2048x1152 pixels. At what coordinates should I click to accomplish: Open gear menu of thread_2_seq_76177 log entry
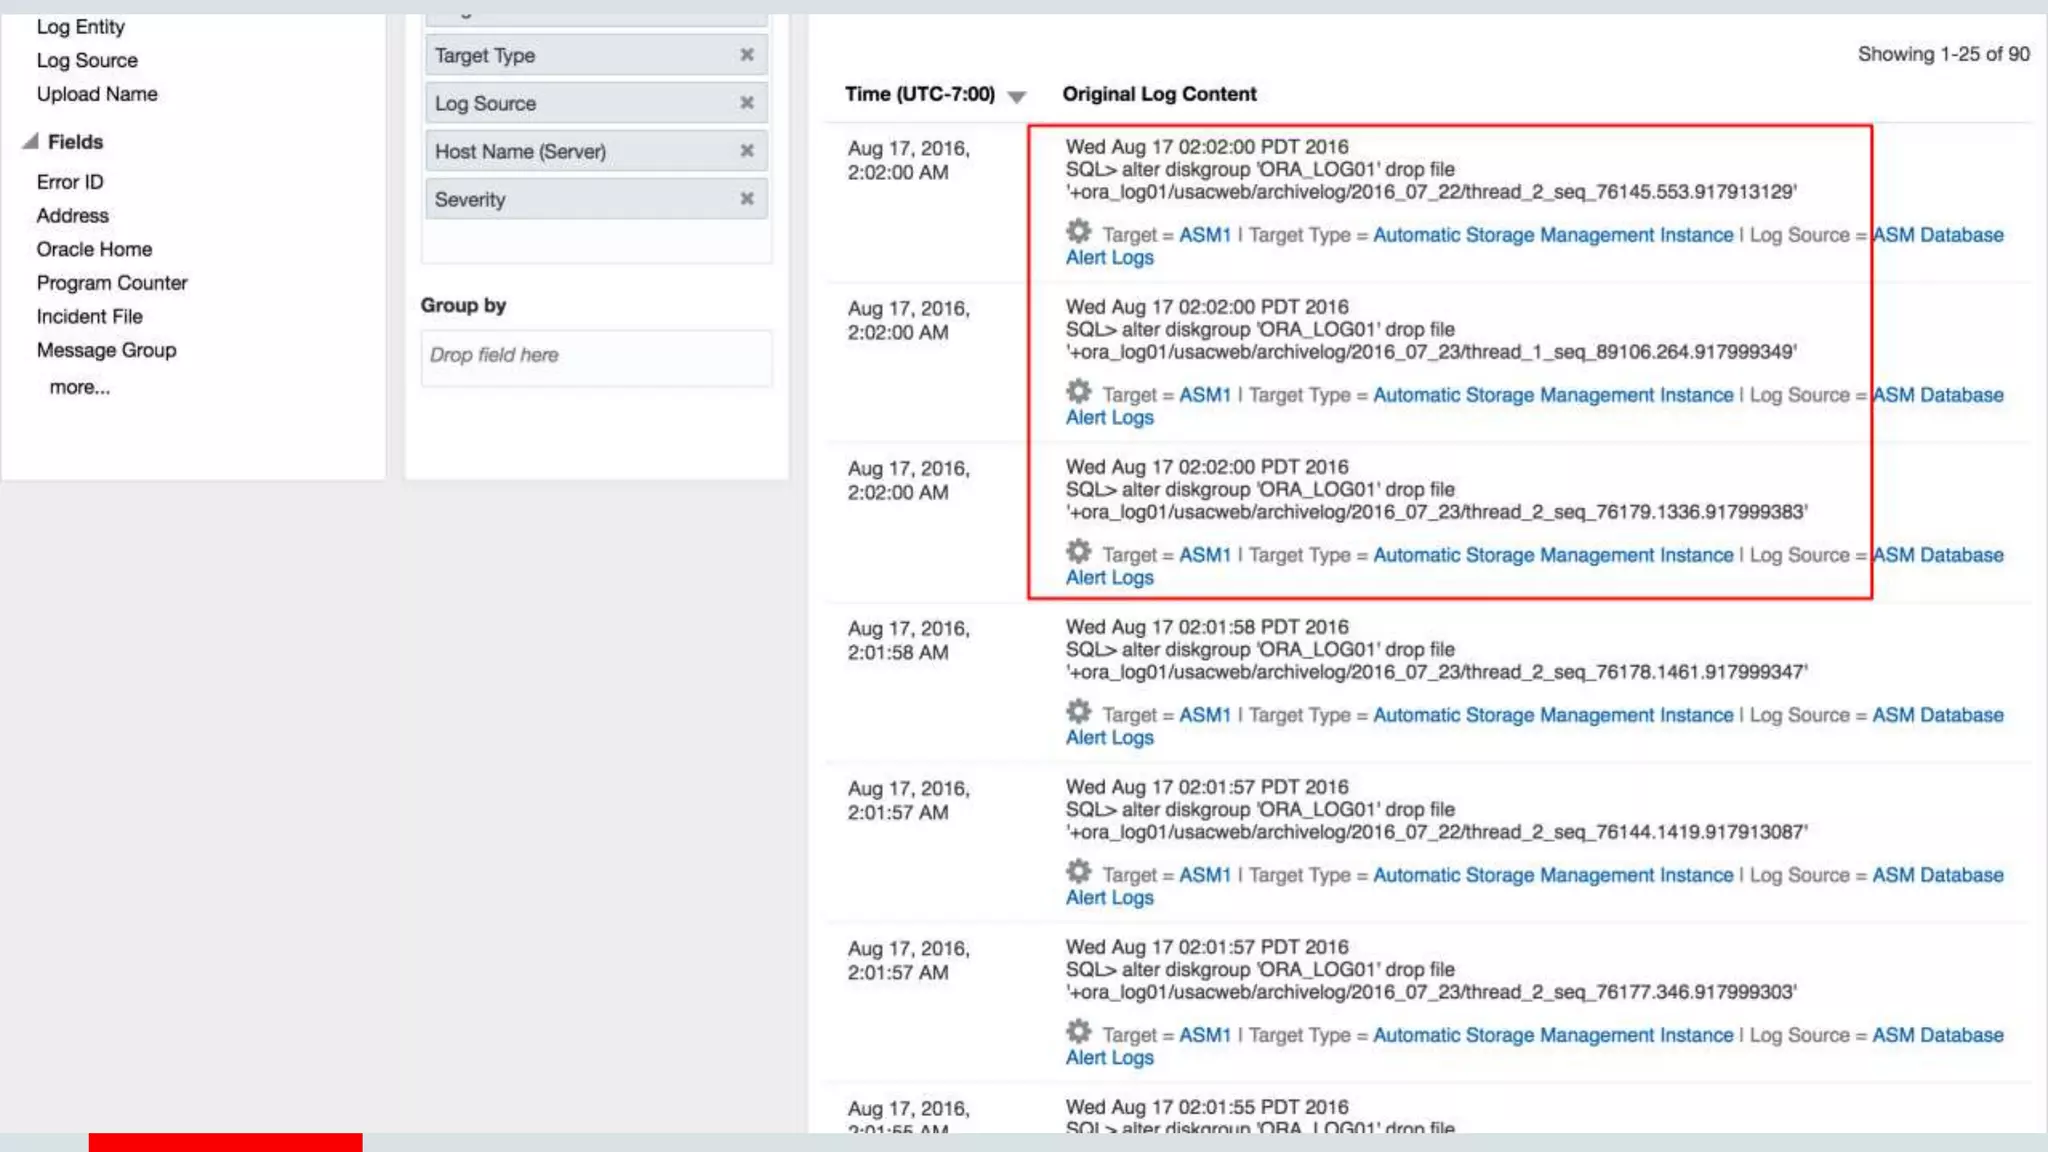[1078, 1032]
